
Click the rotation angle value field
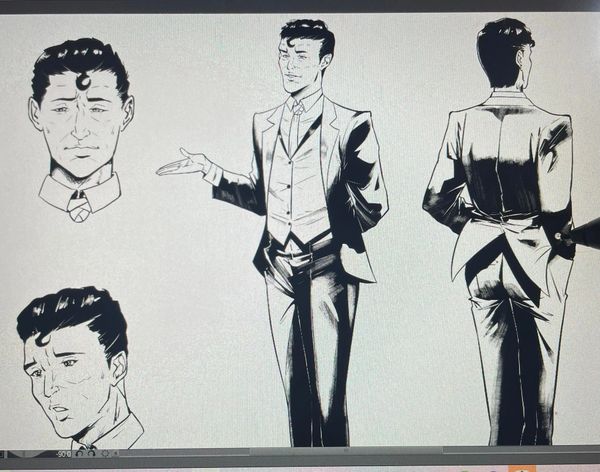(64, 454)
